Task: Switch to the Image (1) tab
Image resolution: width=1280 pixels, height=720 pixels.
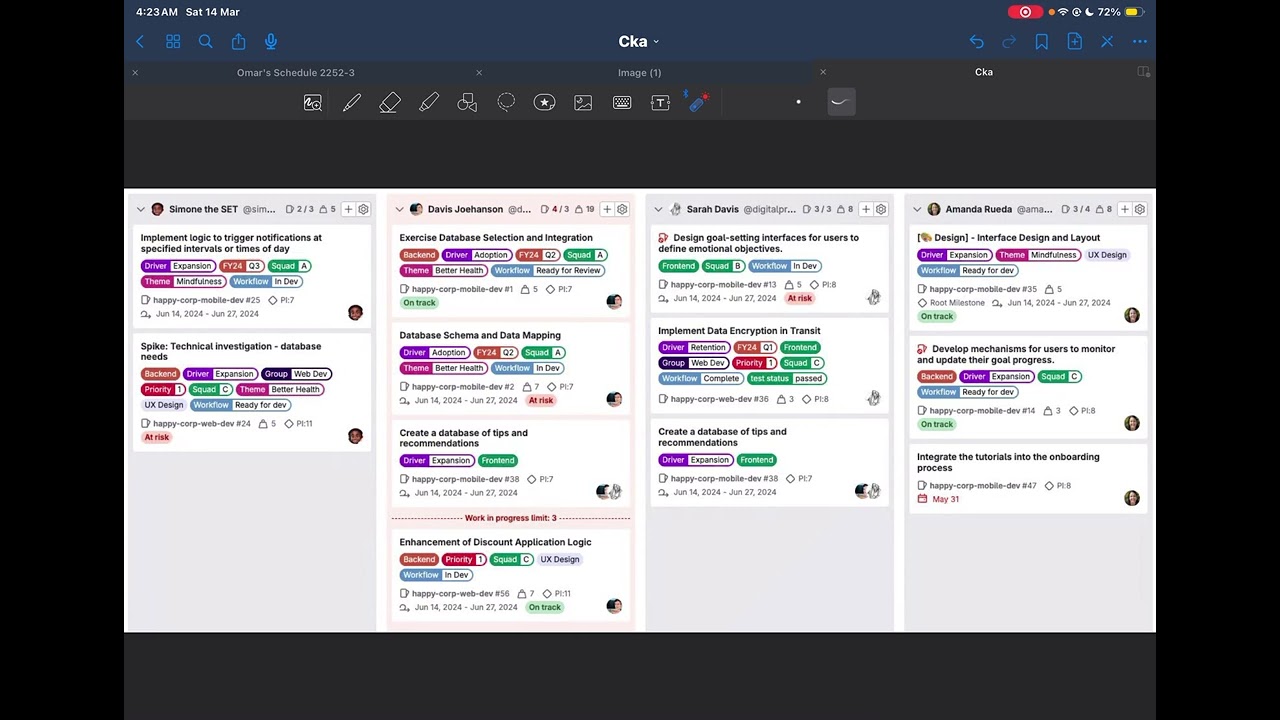Action: tap(639, 72)
